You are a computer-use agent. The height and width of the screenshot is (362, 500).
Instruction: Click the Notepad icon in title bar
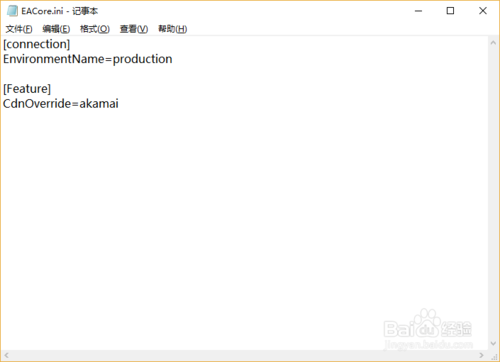12,11
